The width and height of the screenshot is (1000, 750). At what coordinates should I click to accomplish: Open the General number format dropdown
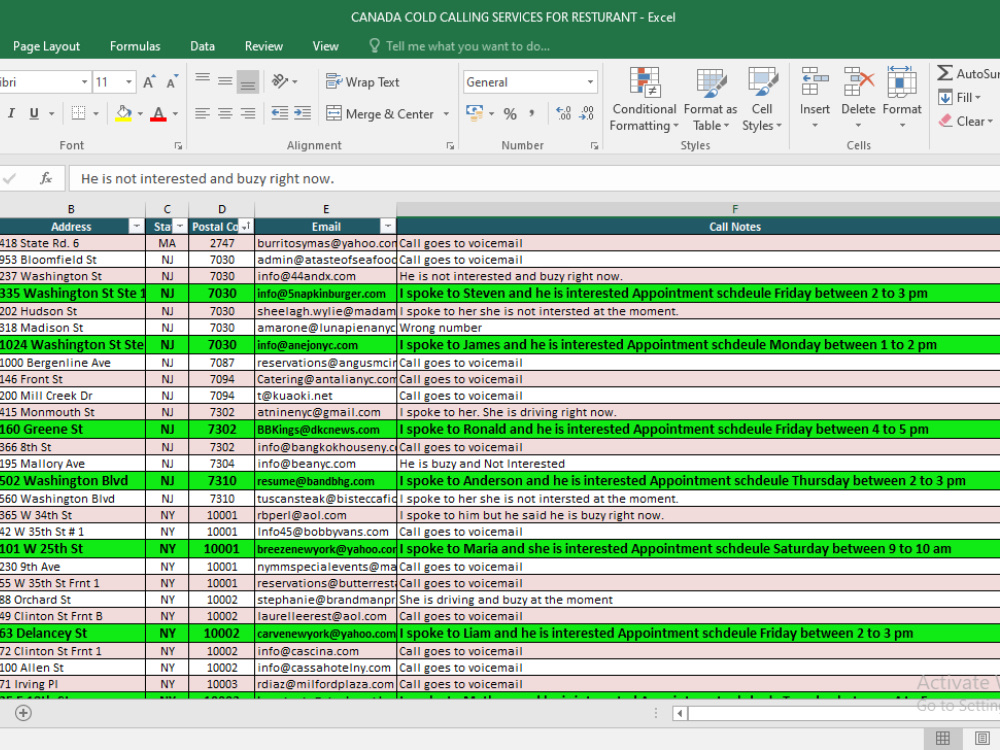click(x=590, y=82)
